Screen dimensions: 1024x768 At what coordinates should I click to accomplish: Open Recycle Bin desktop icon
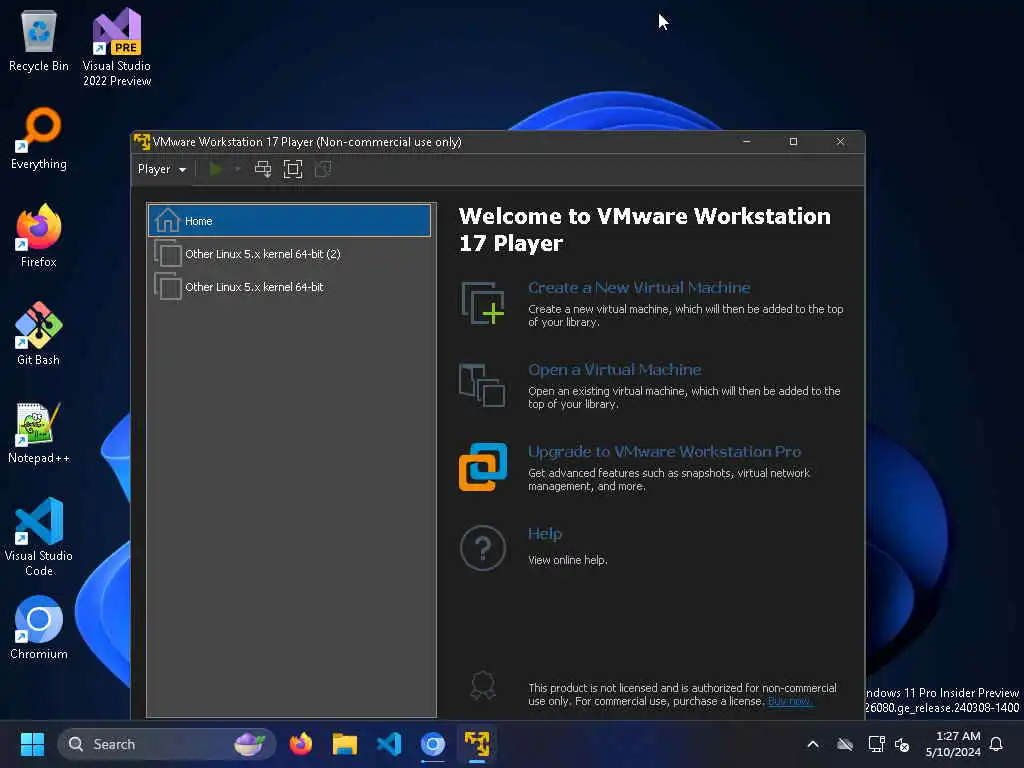coord(39,42)
